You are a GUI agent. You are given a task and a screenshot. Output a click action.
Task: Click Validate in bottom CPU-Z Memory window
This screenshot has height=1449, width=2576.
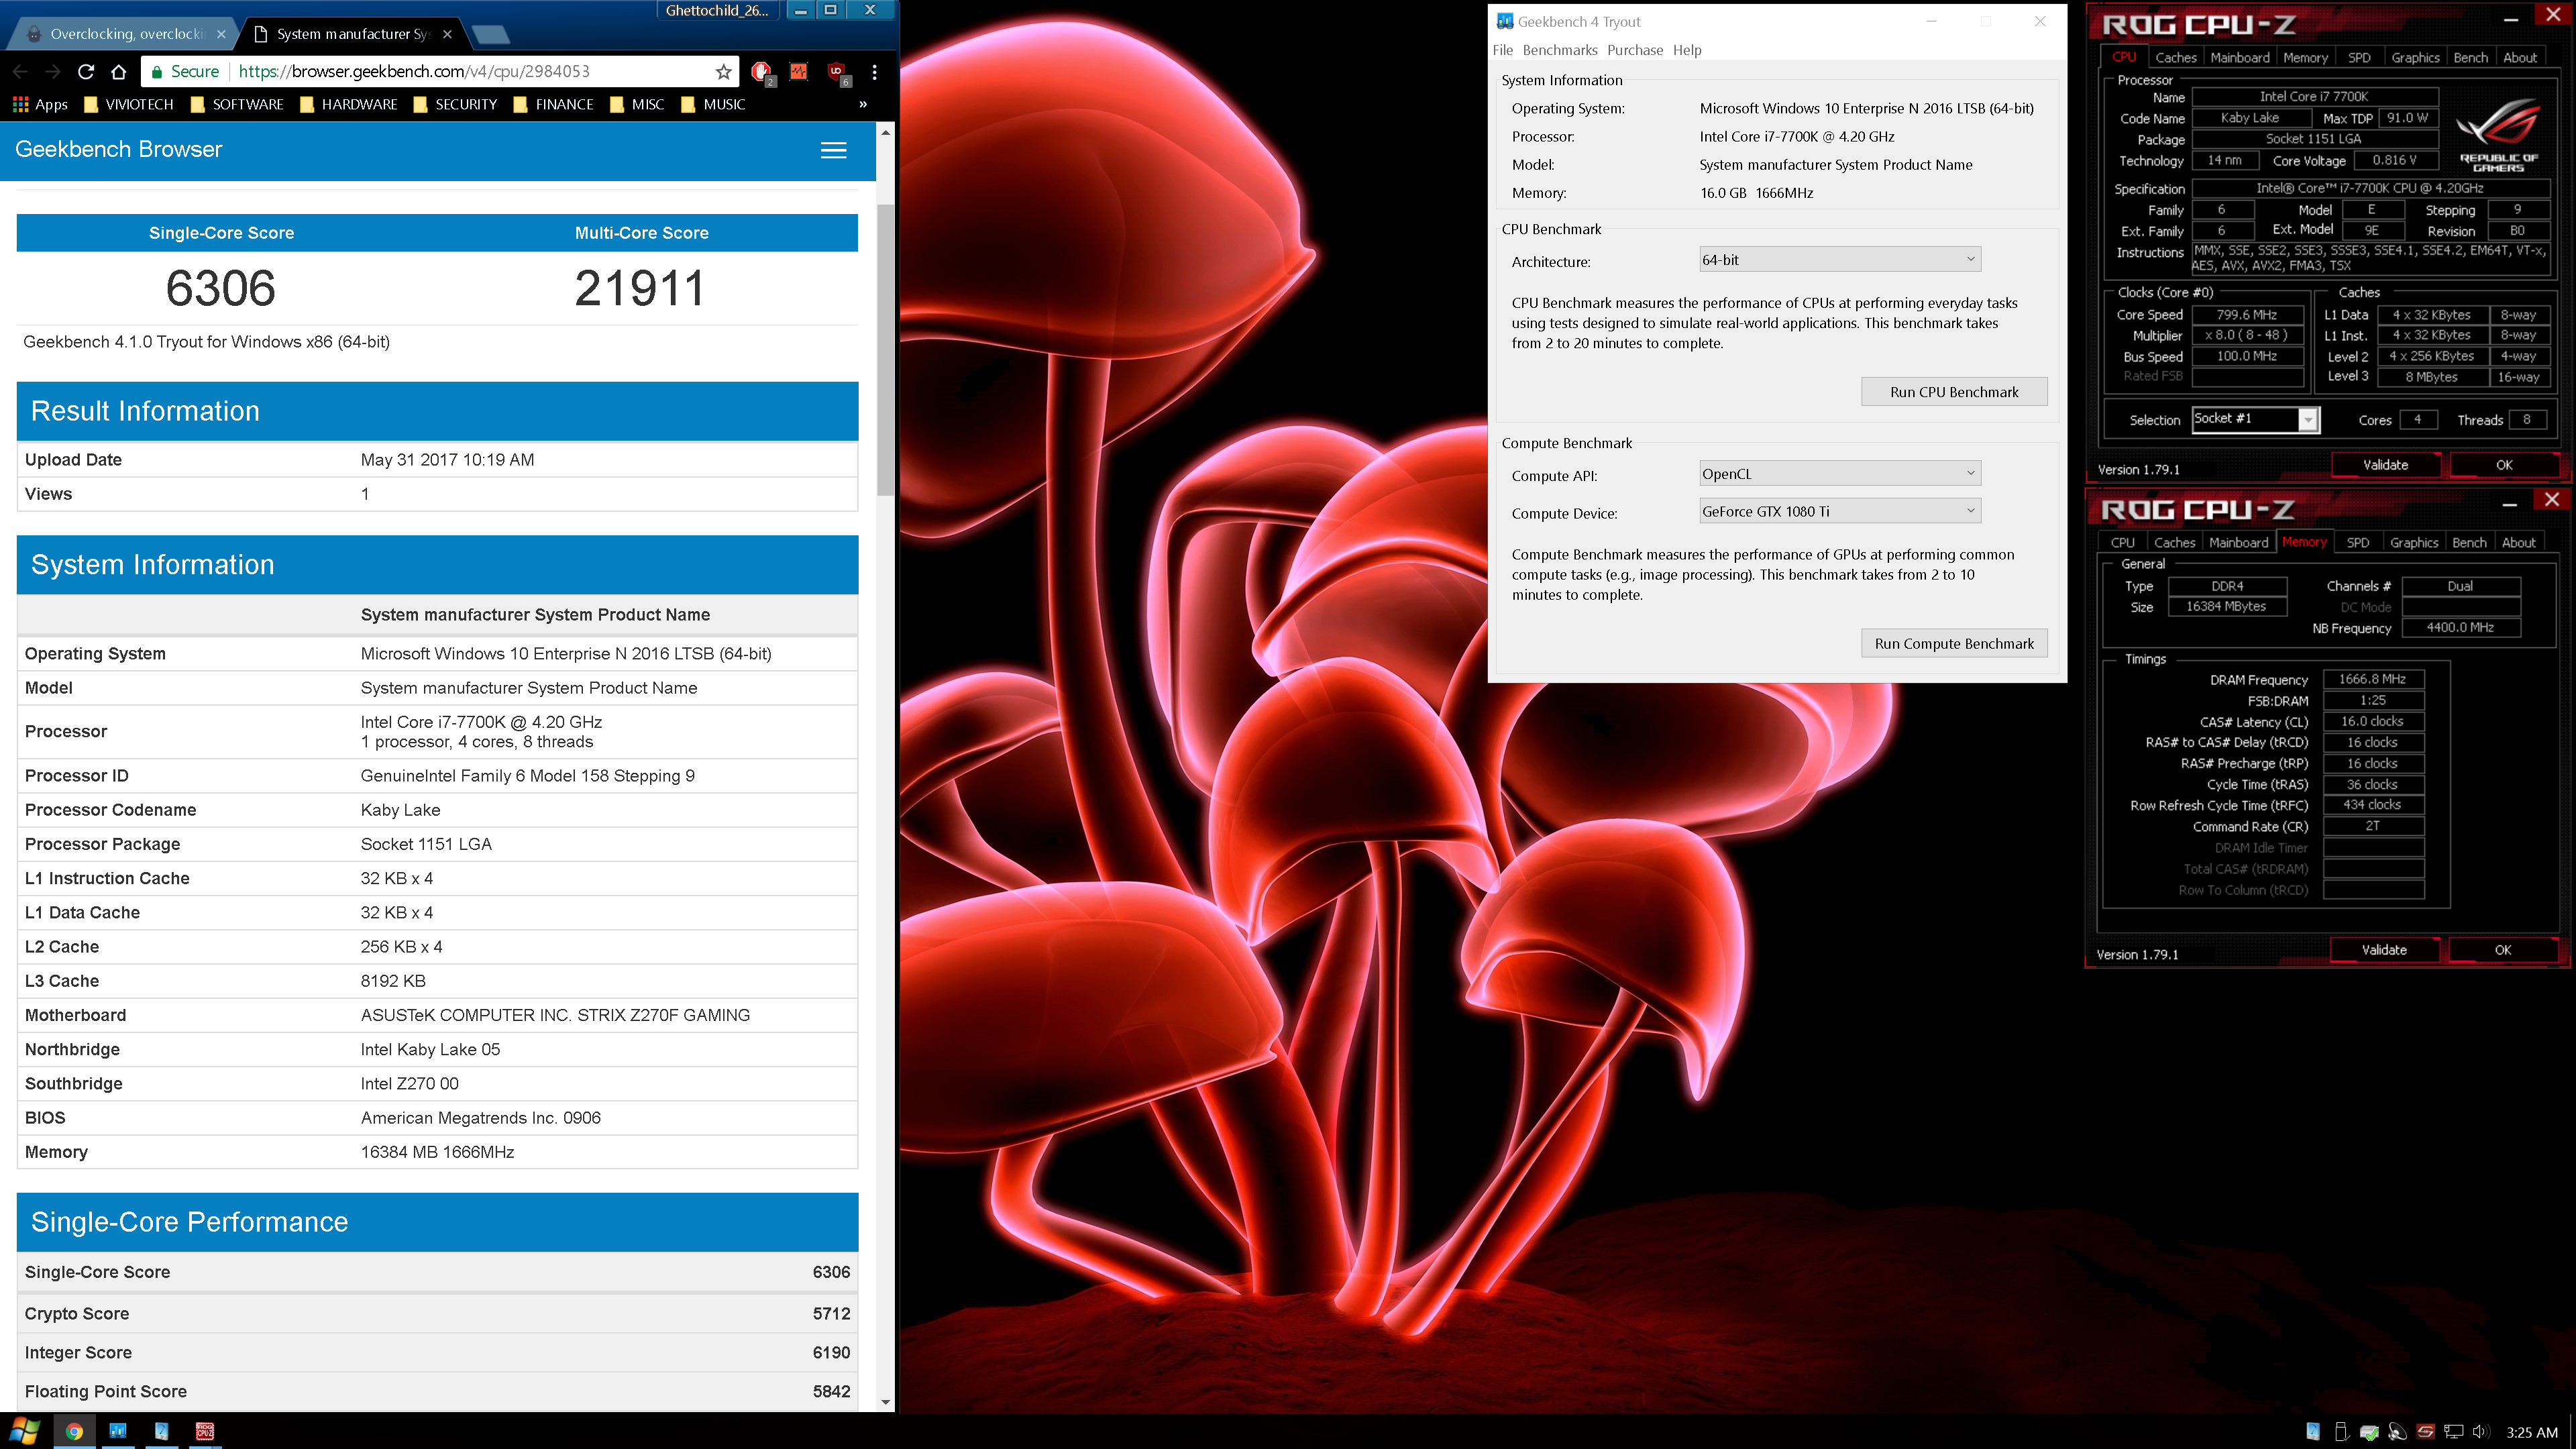point(2384,950)
